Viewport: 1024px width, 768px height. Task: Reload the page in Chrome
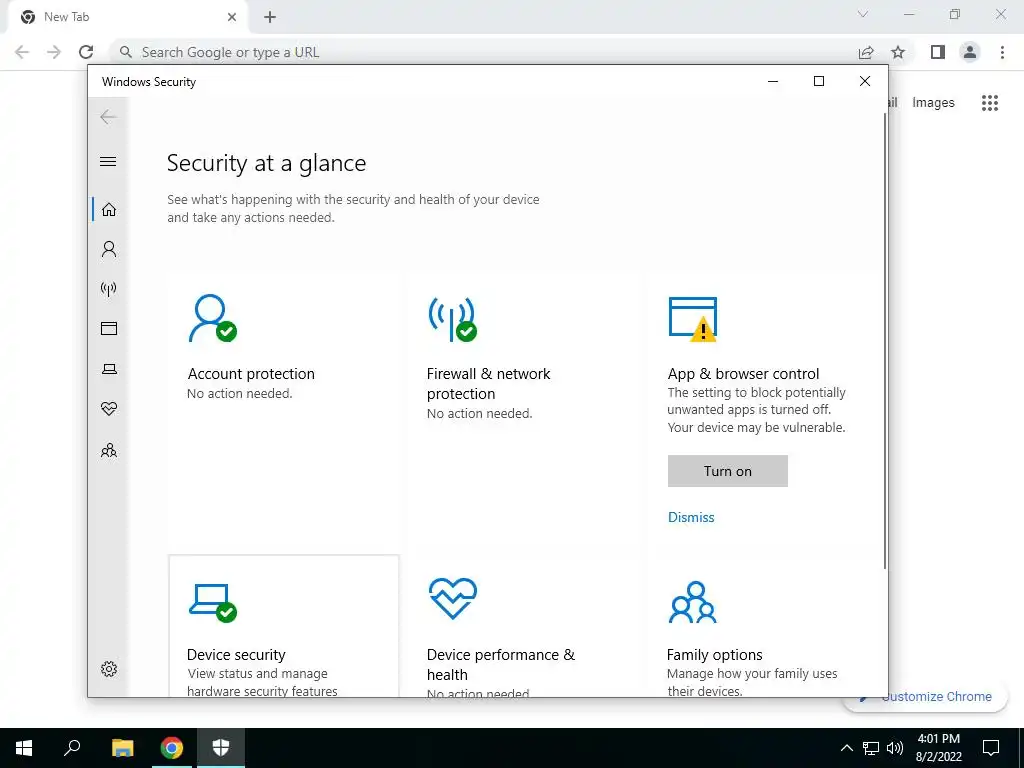point(86,52)
